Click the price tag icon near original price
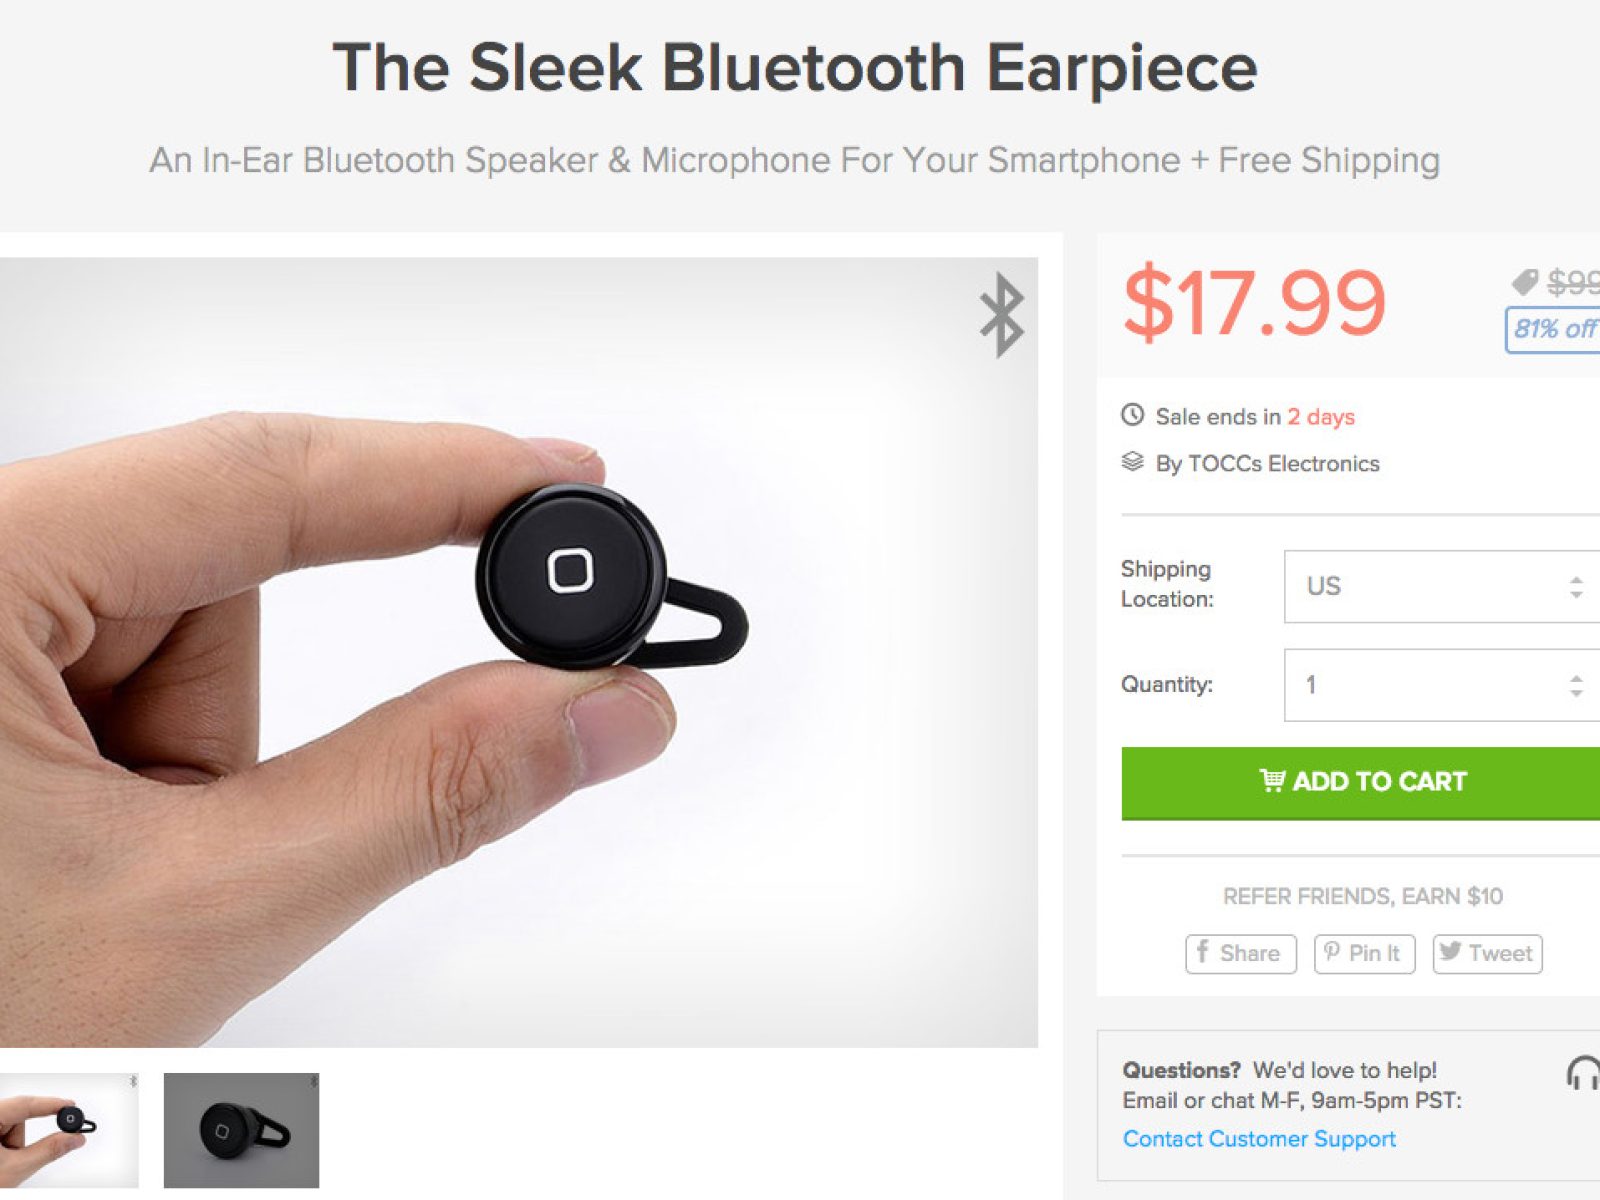This screenshot has height=1200, width=1600. (1524, 283)
